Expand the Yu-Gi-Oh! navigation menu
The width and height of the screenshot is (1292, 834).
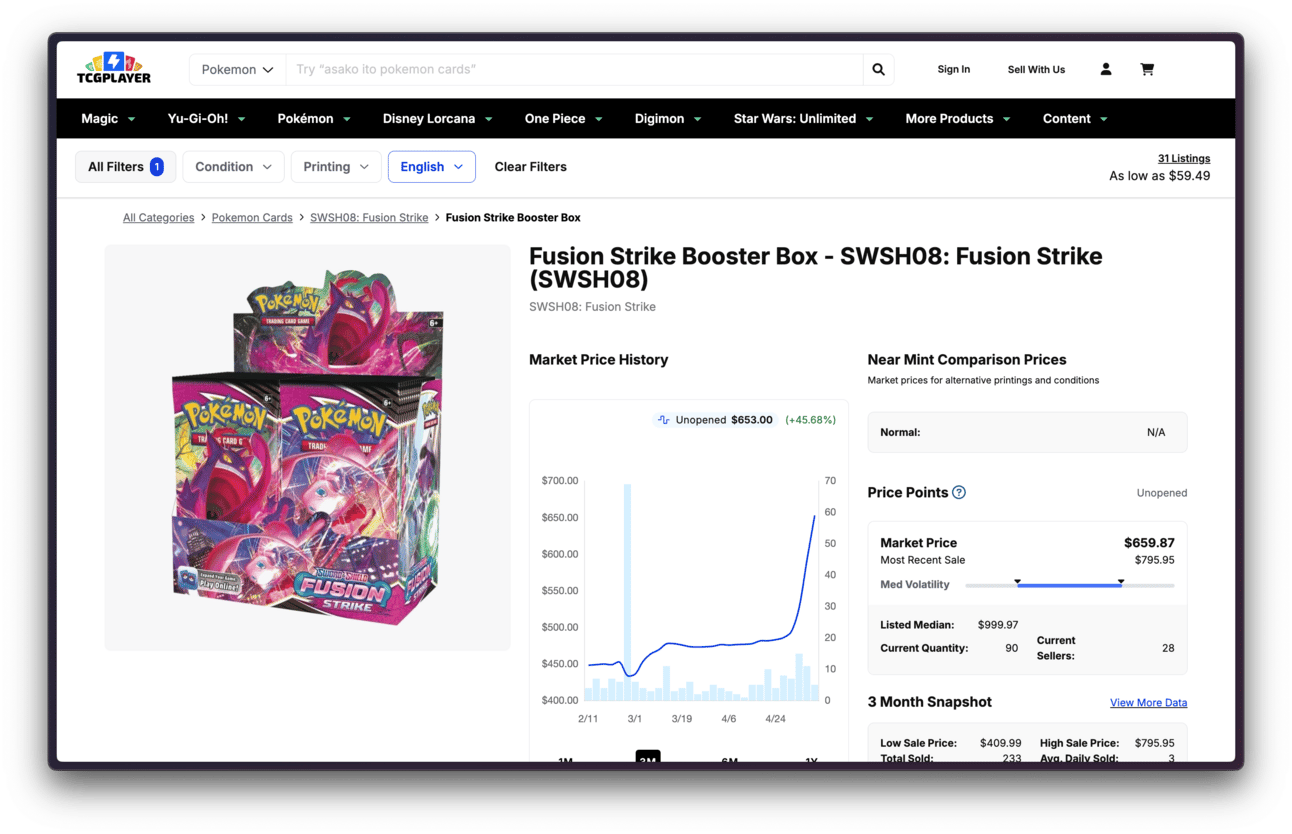coord(206,118)
